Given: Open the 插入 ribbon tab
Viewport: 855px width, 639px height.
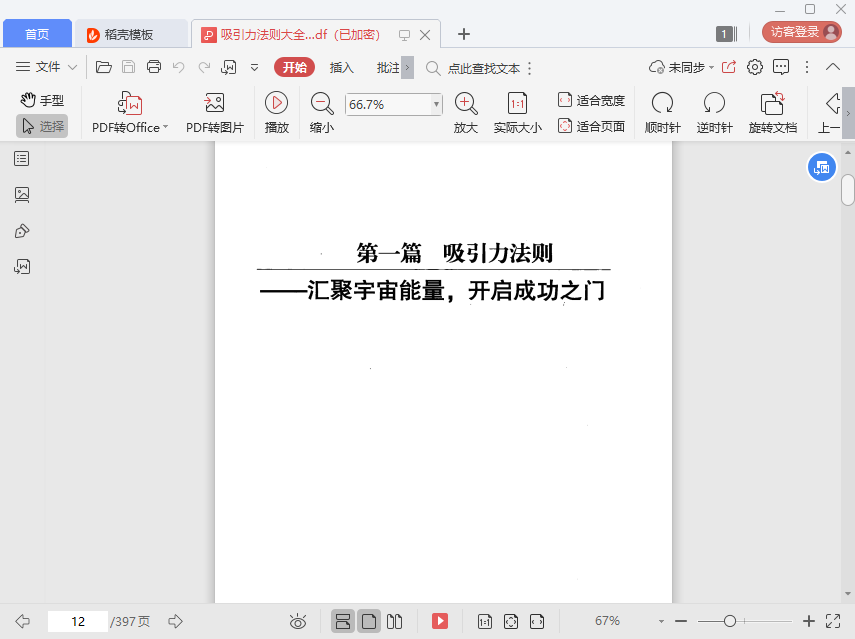Looking at the screenshot, I should tap(342, 67).
